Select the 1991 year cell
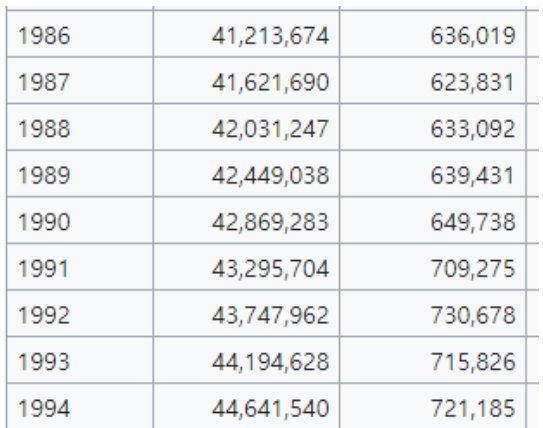 80,267
